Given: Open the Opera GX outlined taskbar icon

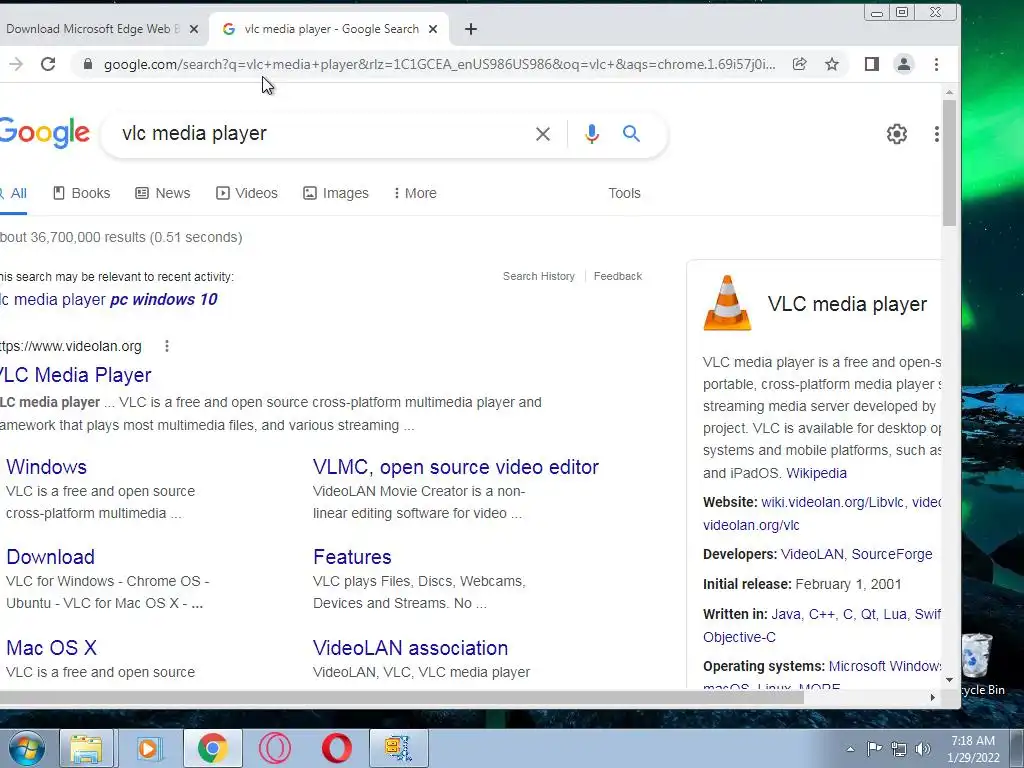Looking at the screenshot, I should [x=274, y=748].
